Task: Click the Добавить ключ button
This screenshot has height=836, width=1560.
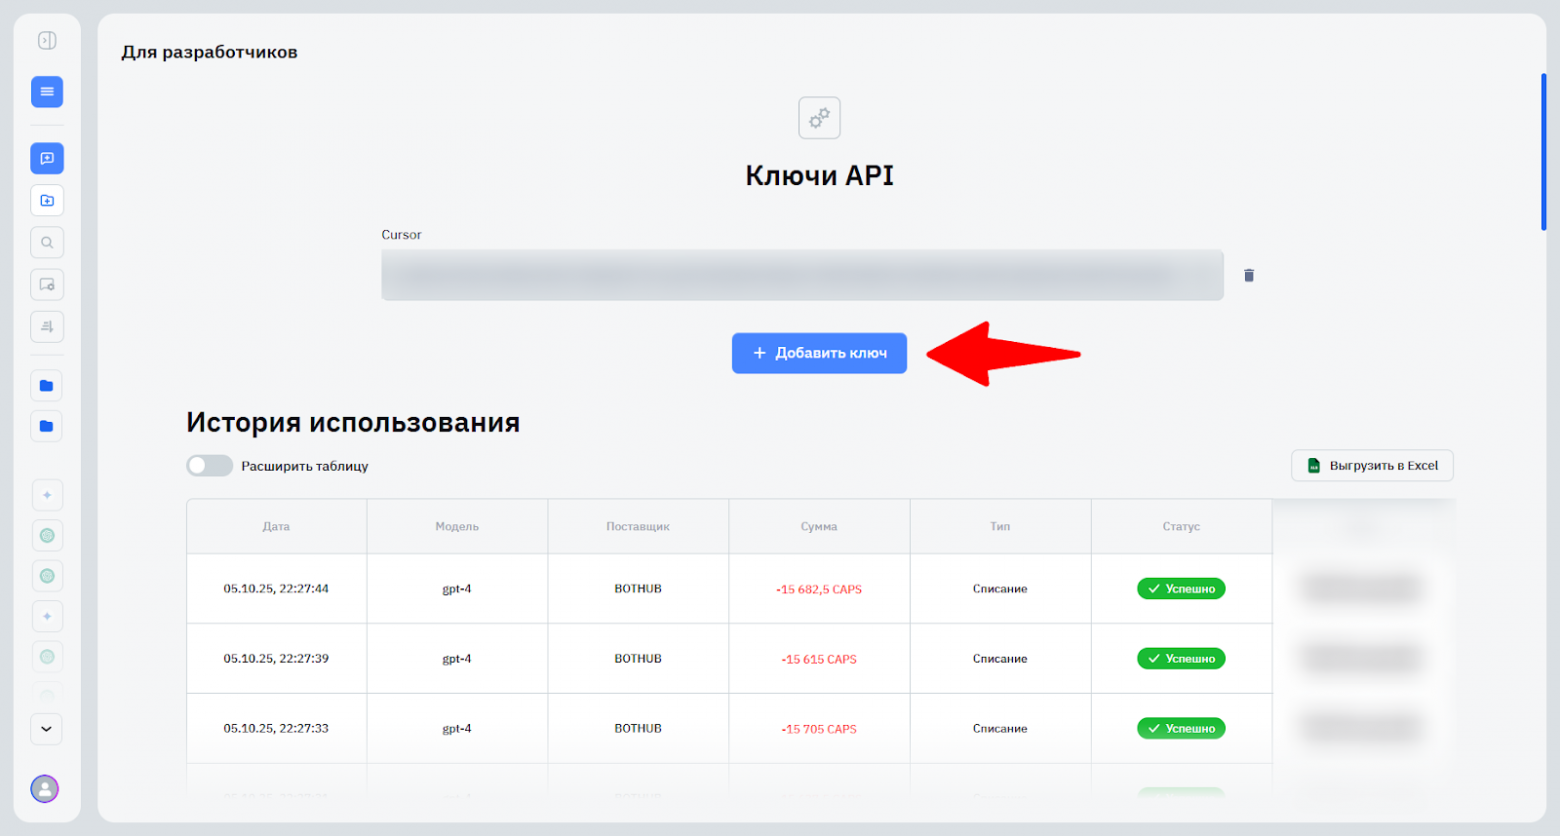Action: click(818, 353)
